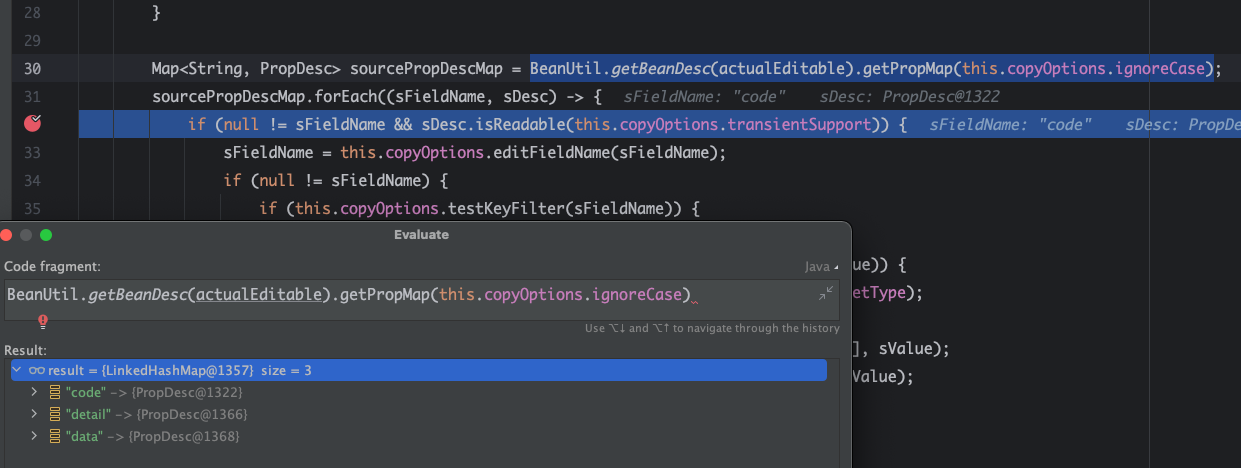The height and width of the screenshot is (468, 1241).
Task: Open the Java language dropdown
Action: pyautogui.click(x=821, y=267)
